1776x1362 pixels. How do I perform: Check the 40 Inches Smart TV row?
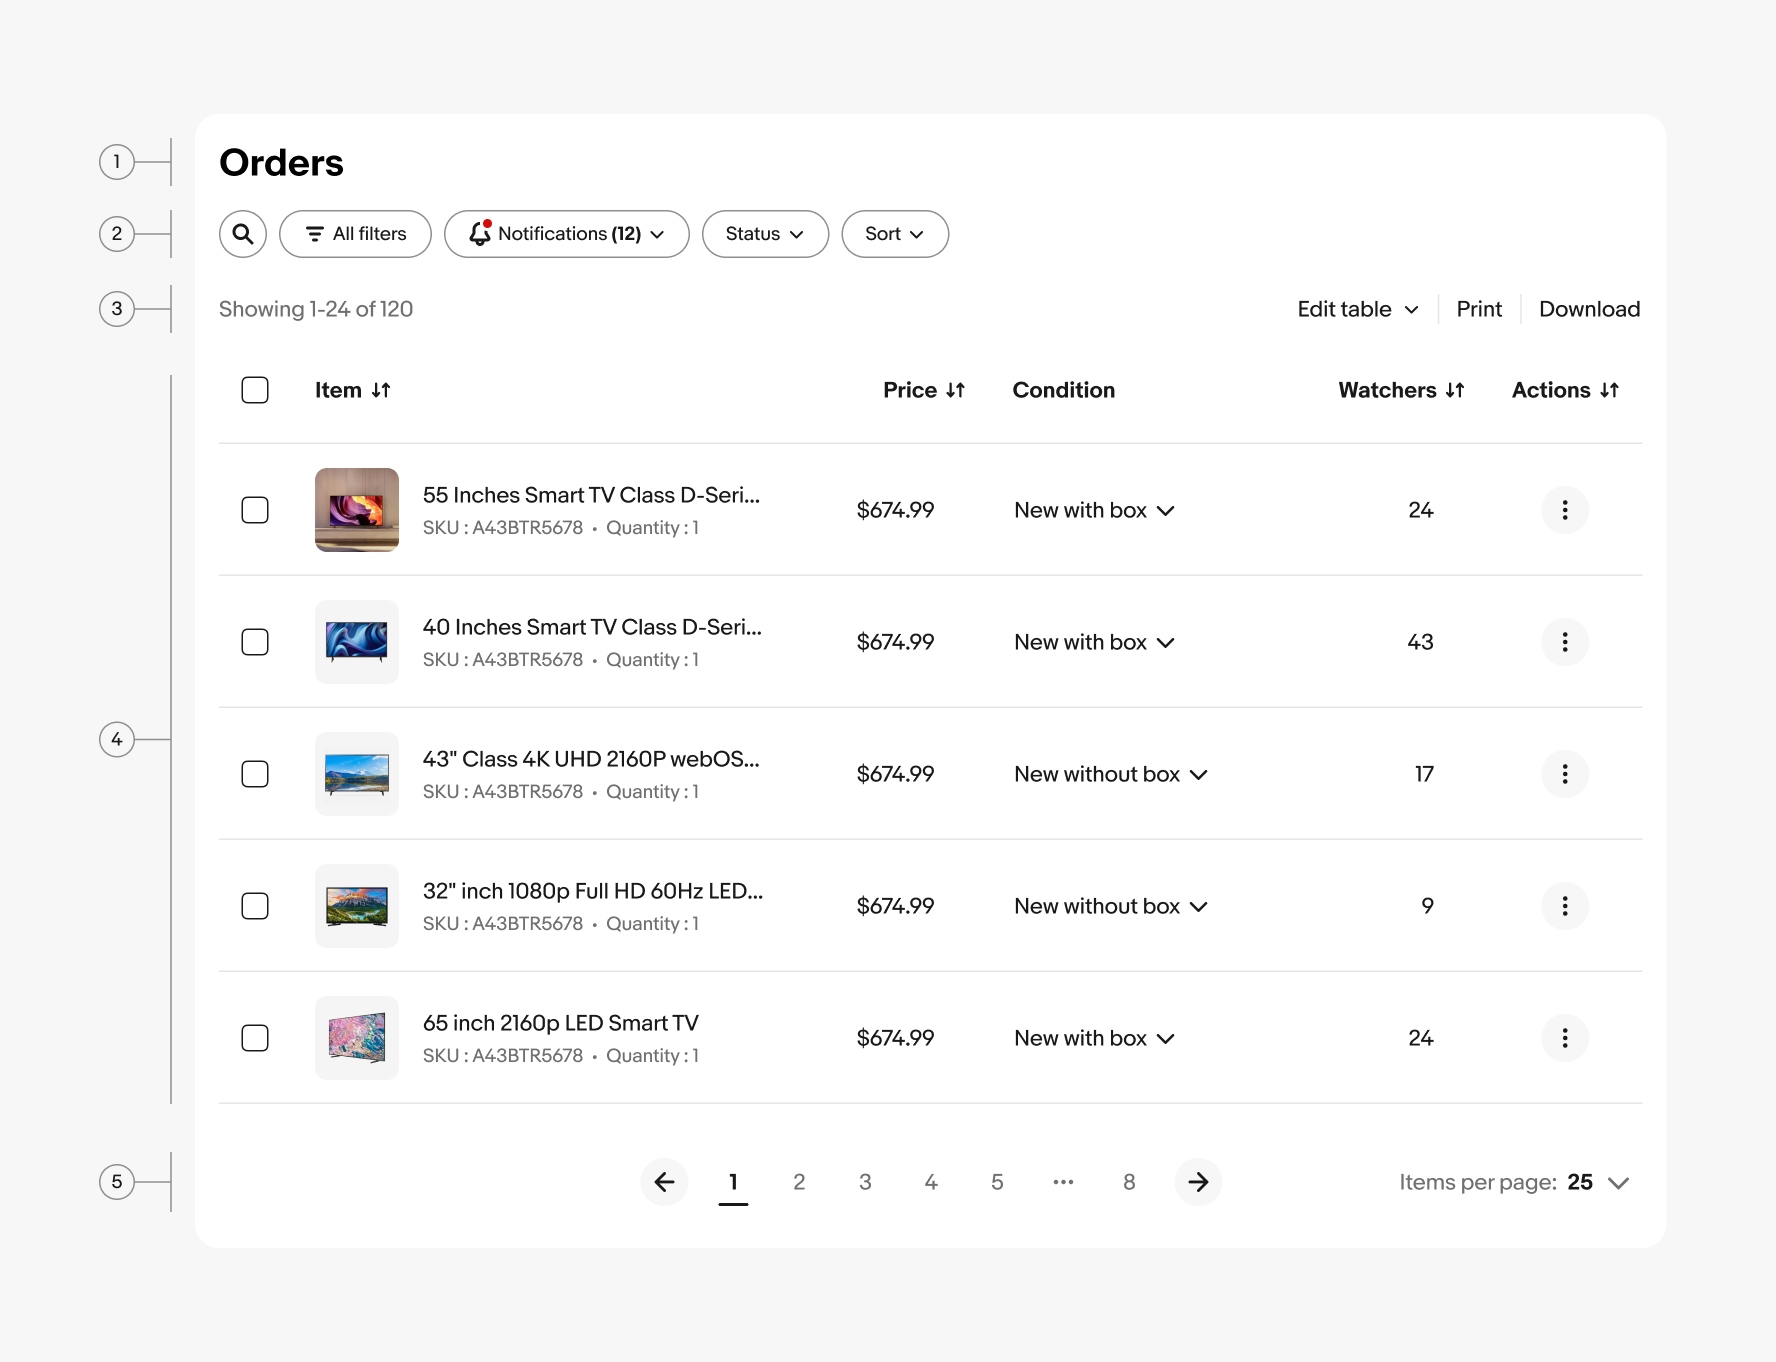[x=255, y=642]
